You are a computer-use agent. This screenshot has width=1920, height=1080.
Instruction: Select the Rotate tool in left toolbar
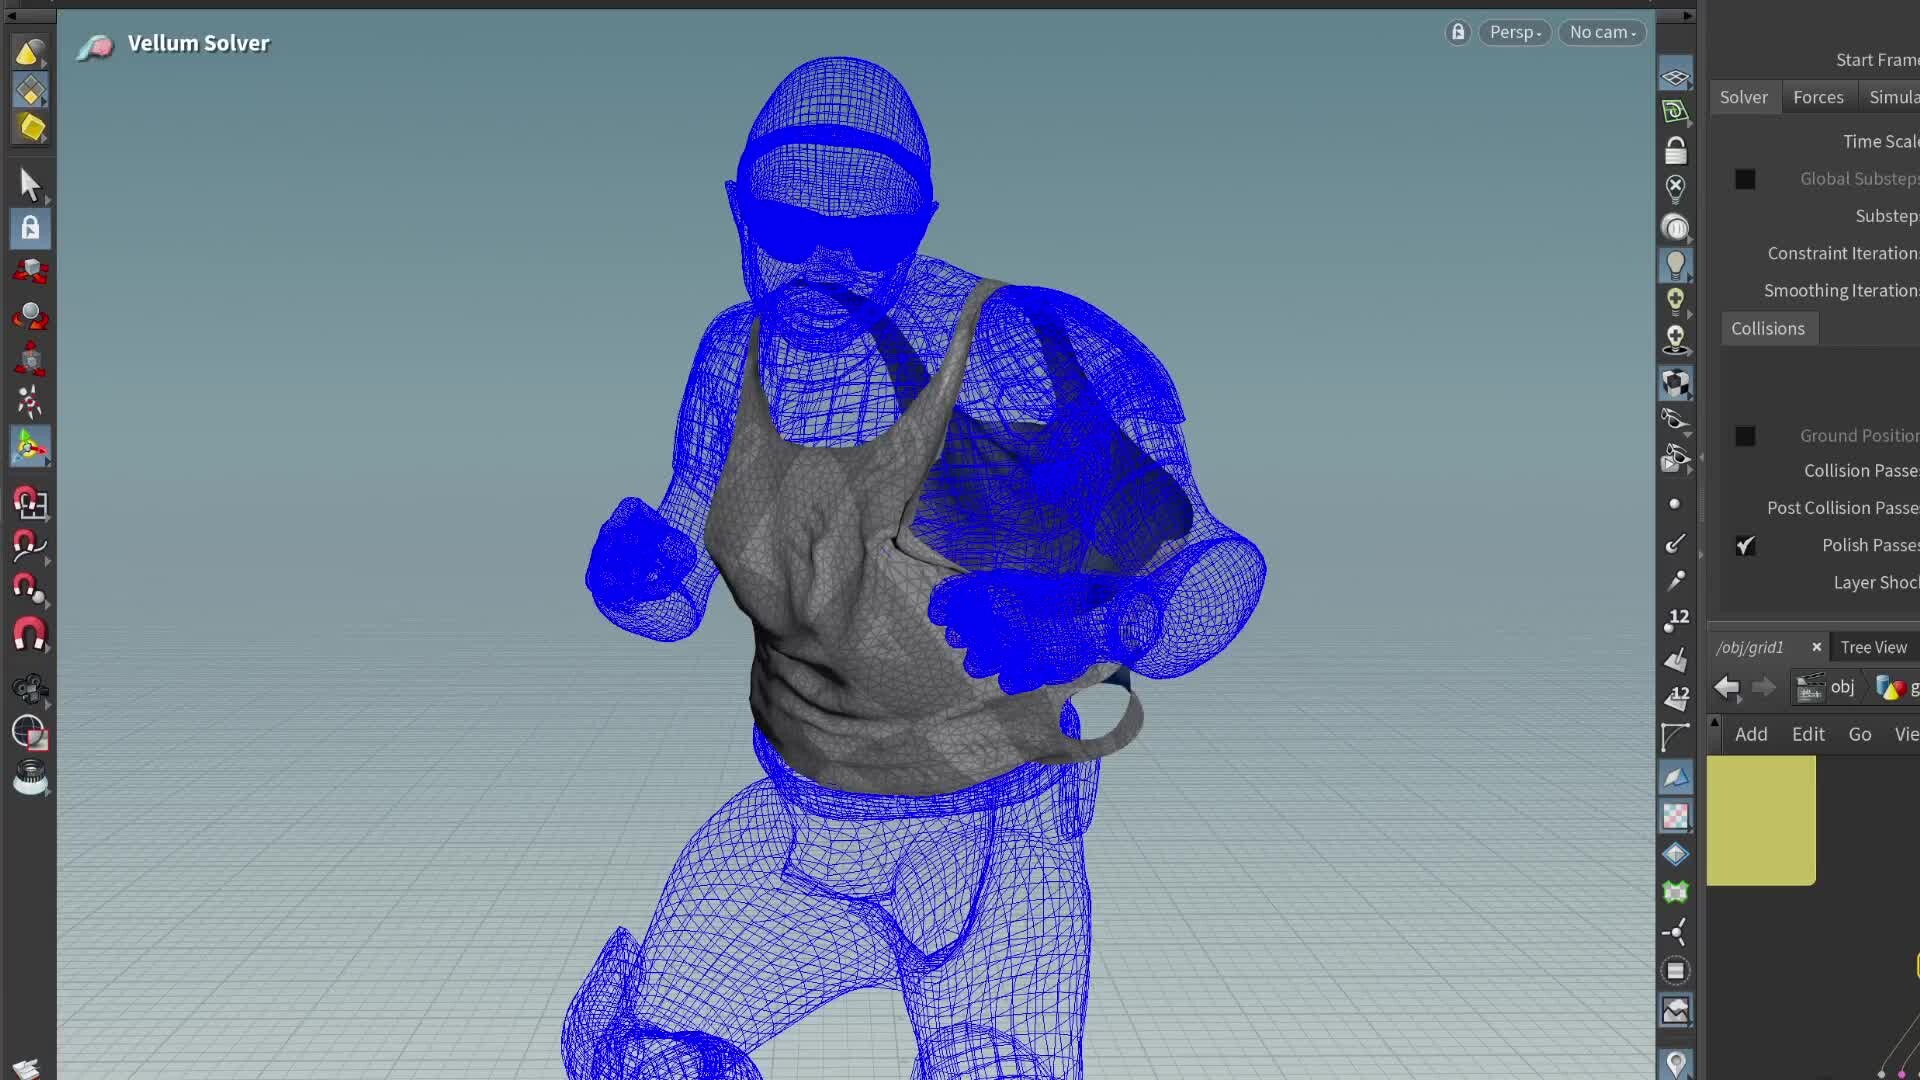tap(30, 315)
